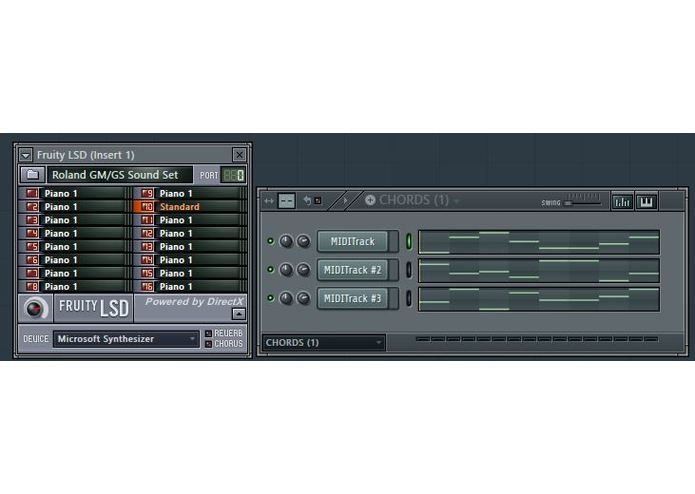The height and width of the screenshot is (494, 695).
Task: Click the Fruity LSD knob icon
Action: (35, 308)
